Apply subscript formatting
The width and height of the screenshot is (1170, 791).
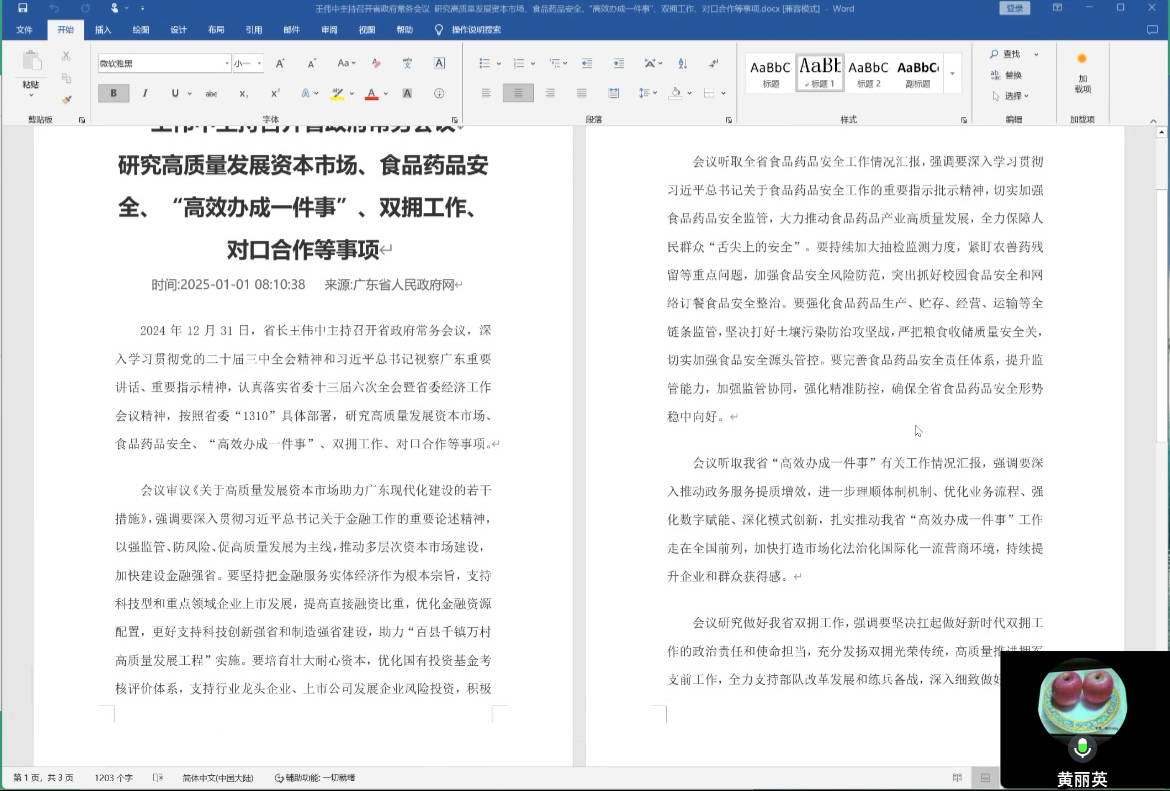pos(243,94)
